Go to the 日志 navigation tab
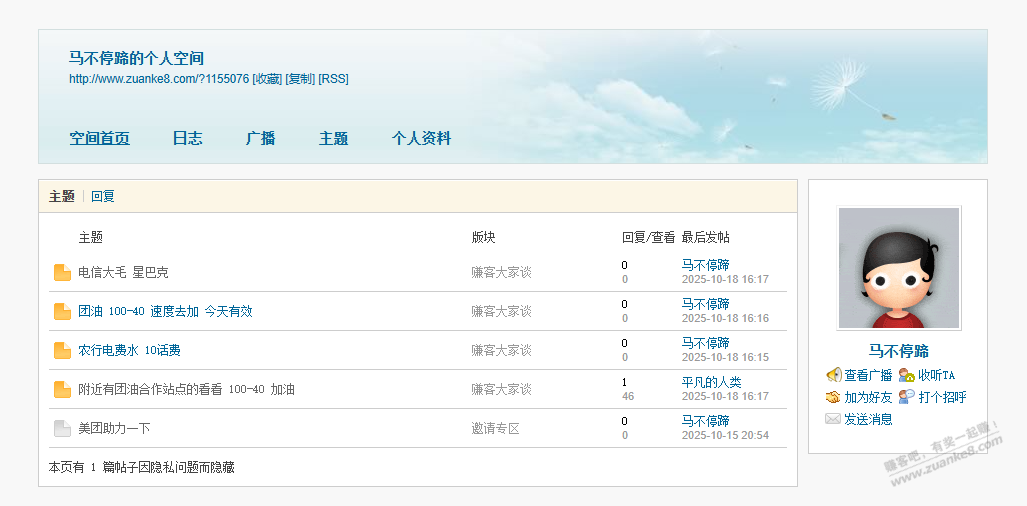Screen dimensions: 1027x506 [187, 139]
